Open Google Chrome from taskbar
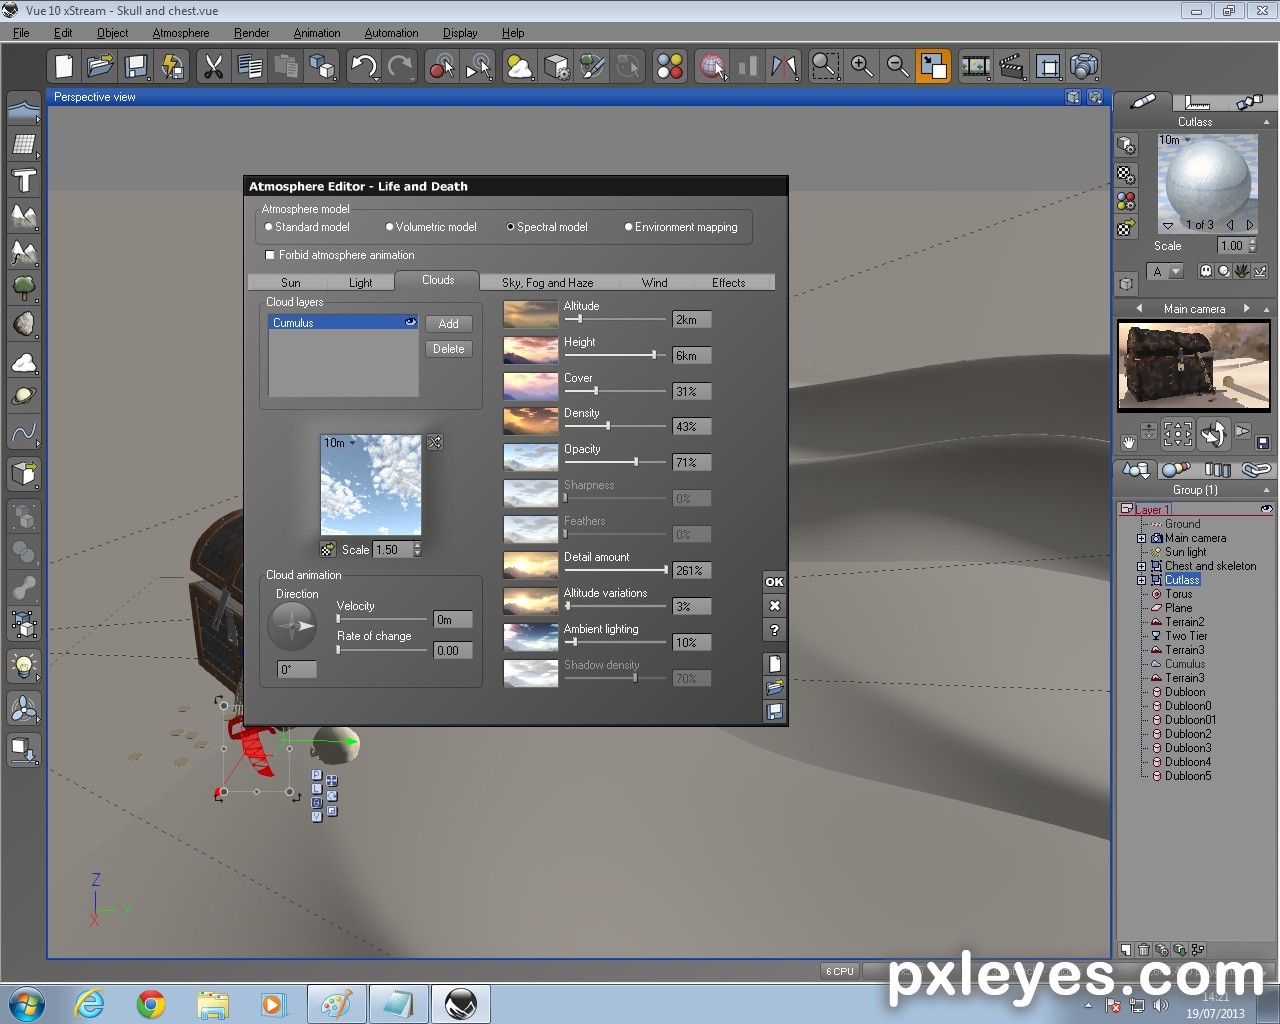Image resolution: width=1280 pixels, height=1024 pixels. tap(151, 1004)
